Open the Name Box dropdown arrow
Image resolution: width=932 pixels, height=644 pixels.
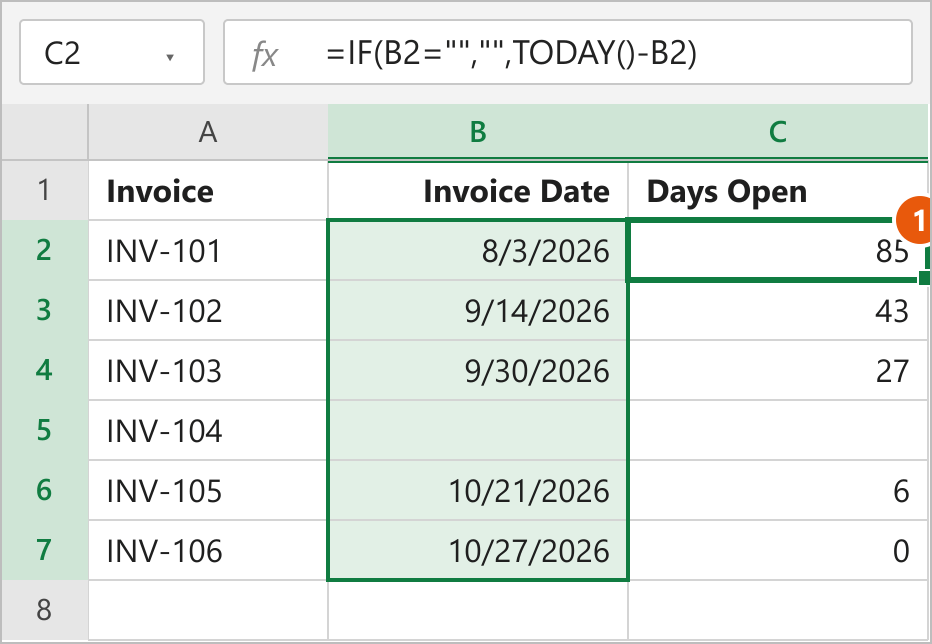[170, 57]
